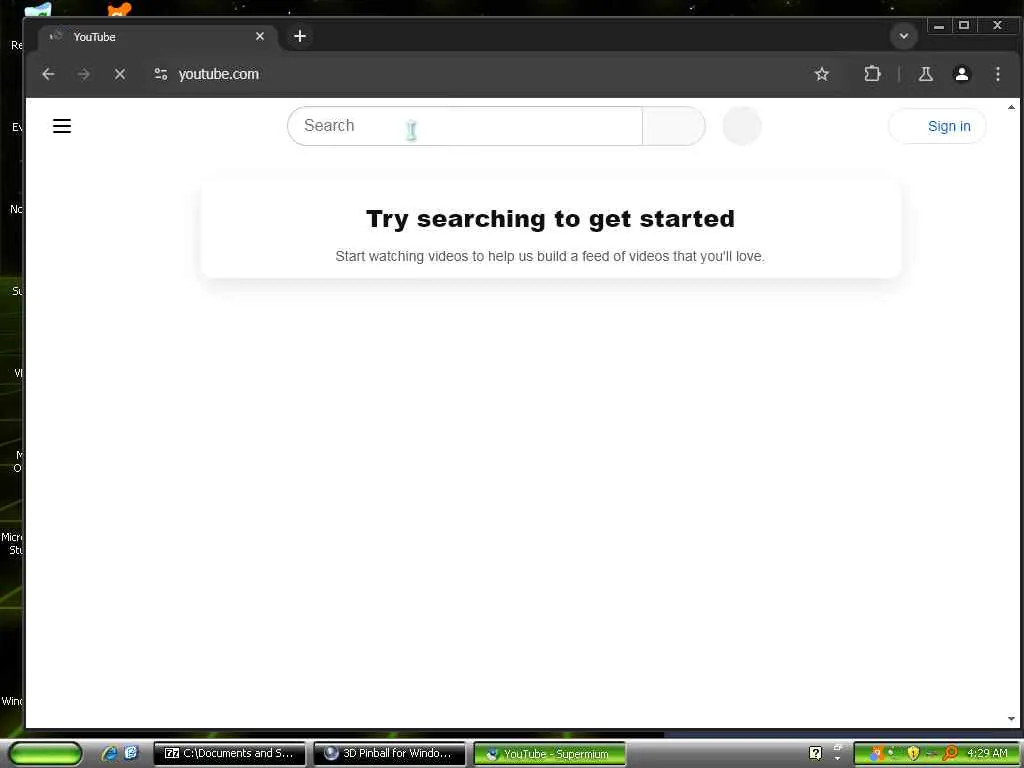View site information icon left of youtube.com
1024x768 pixels.
coord(161,74)
